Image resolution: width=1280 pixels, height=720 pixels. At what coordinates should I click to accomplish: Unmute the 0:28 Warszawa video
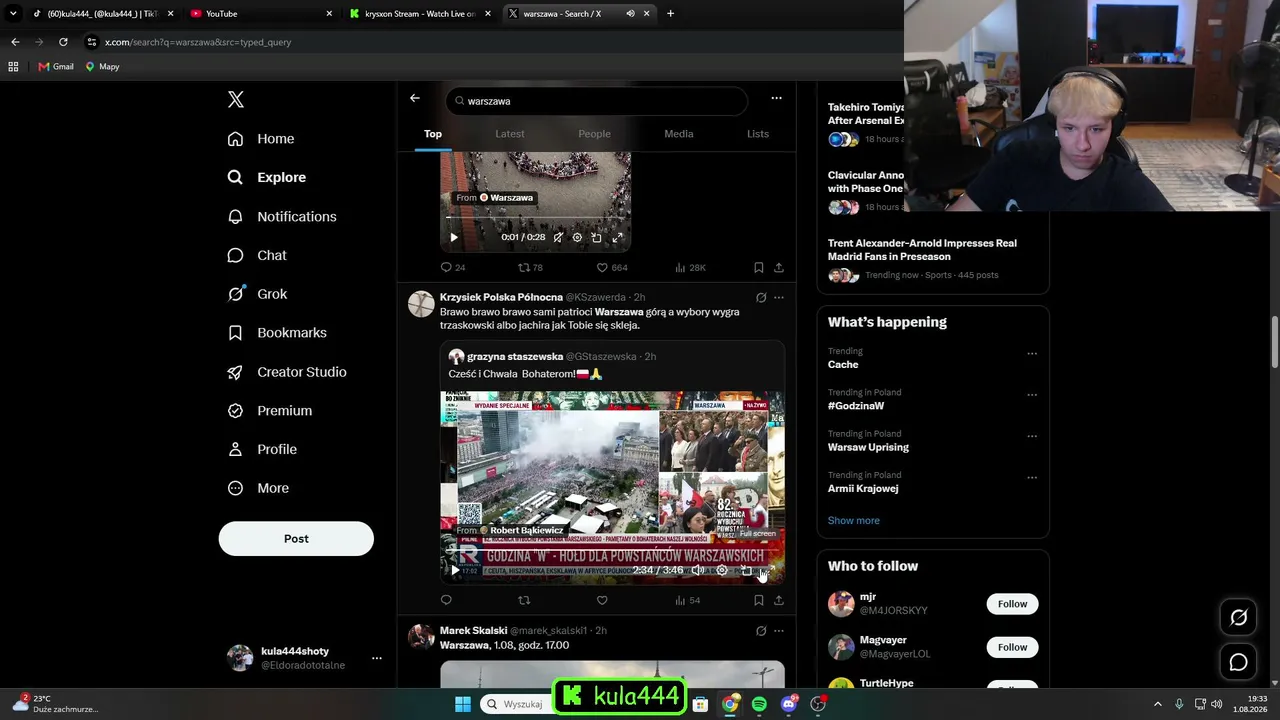pos(558,237)
